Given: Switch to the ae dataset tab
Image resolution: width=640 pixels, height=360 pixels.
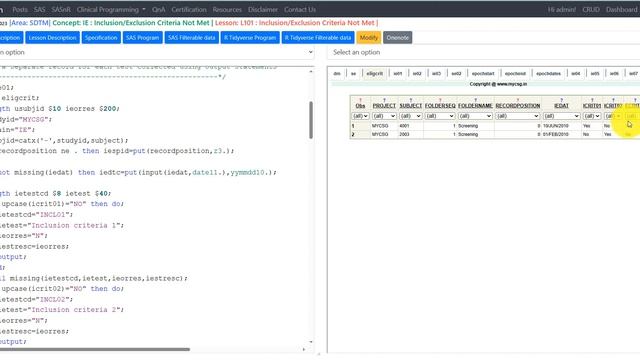Looking at the screenshot, I should pyautogui.click(x=353, y=73).
